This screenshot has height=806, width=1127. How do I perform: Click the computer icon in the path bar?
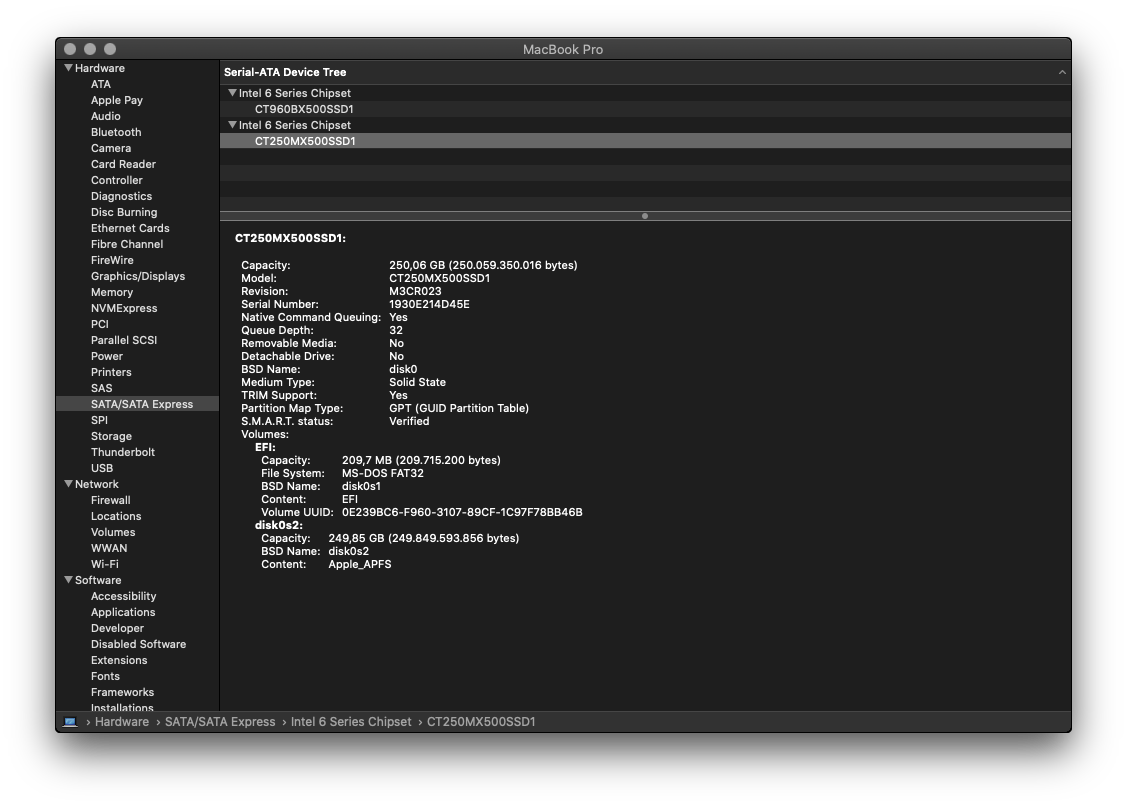[70, 722]
